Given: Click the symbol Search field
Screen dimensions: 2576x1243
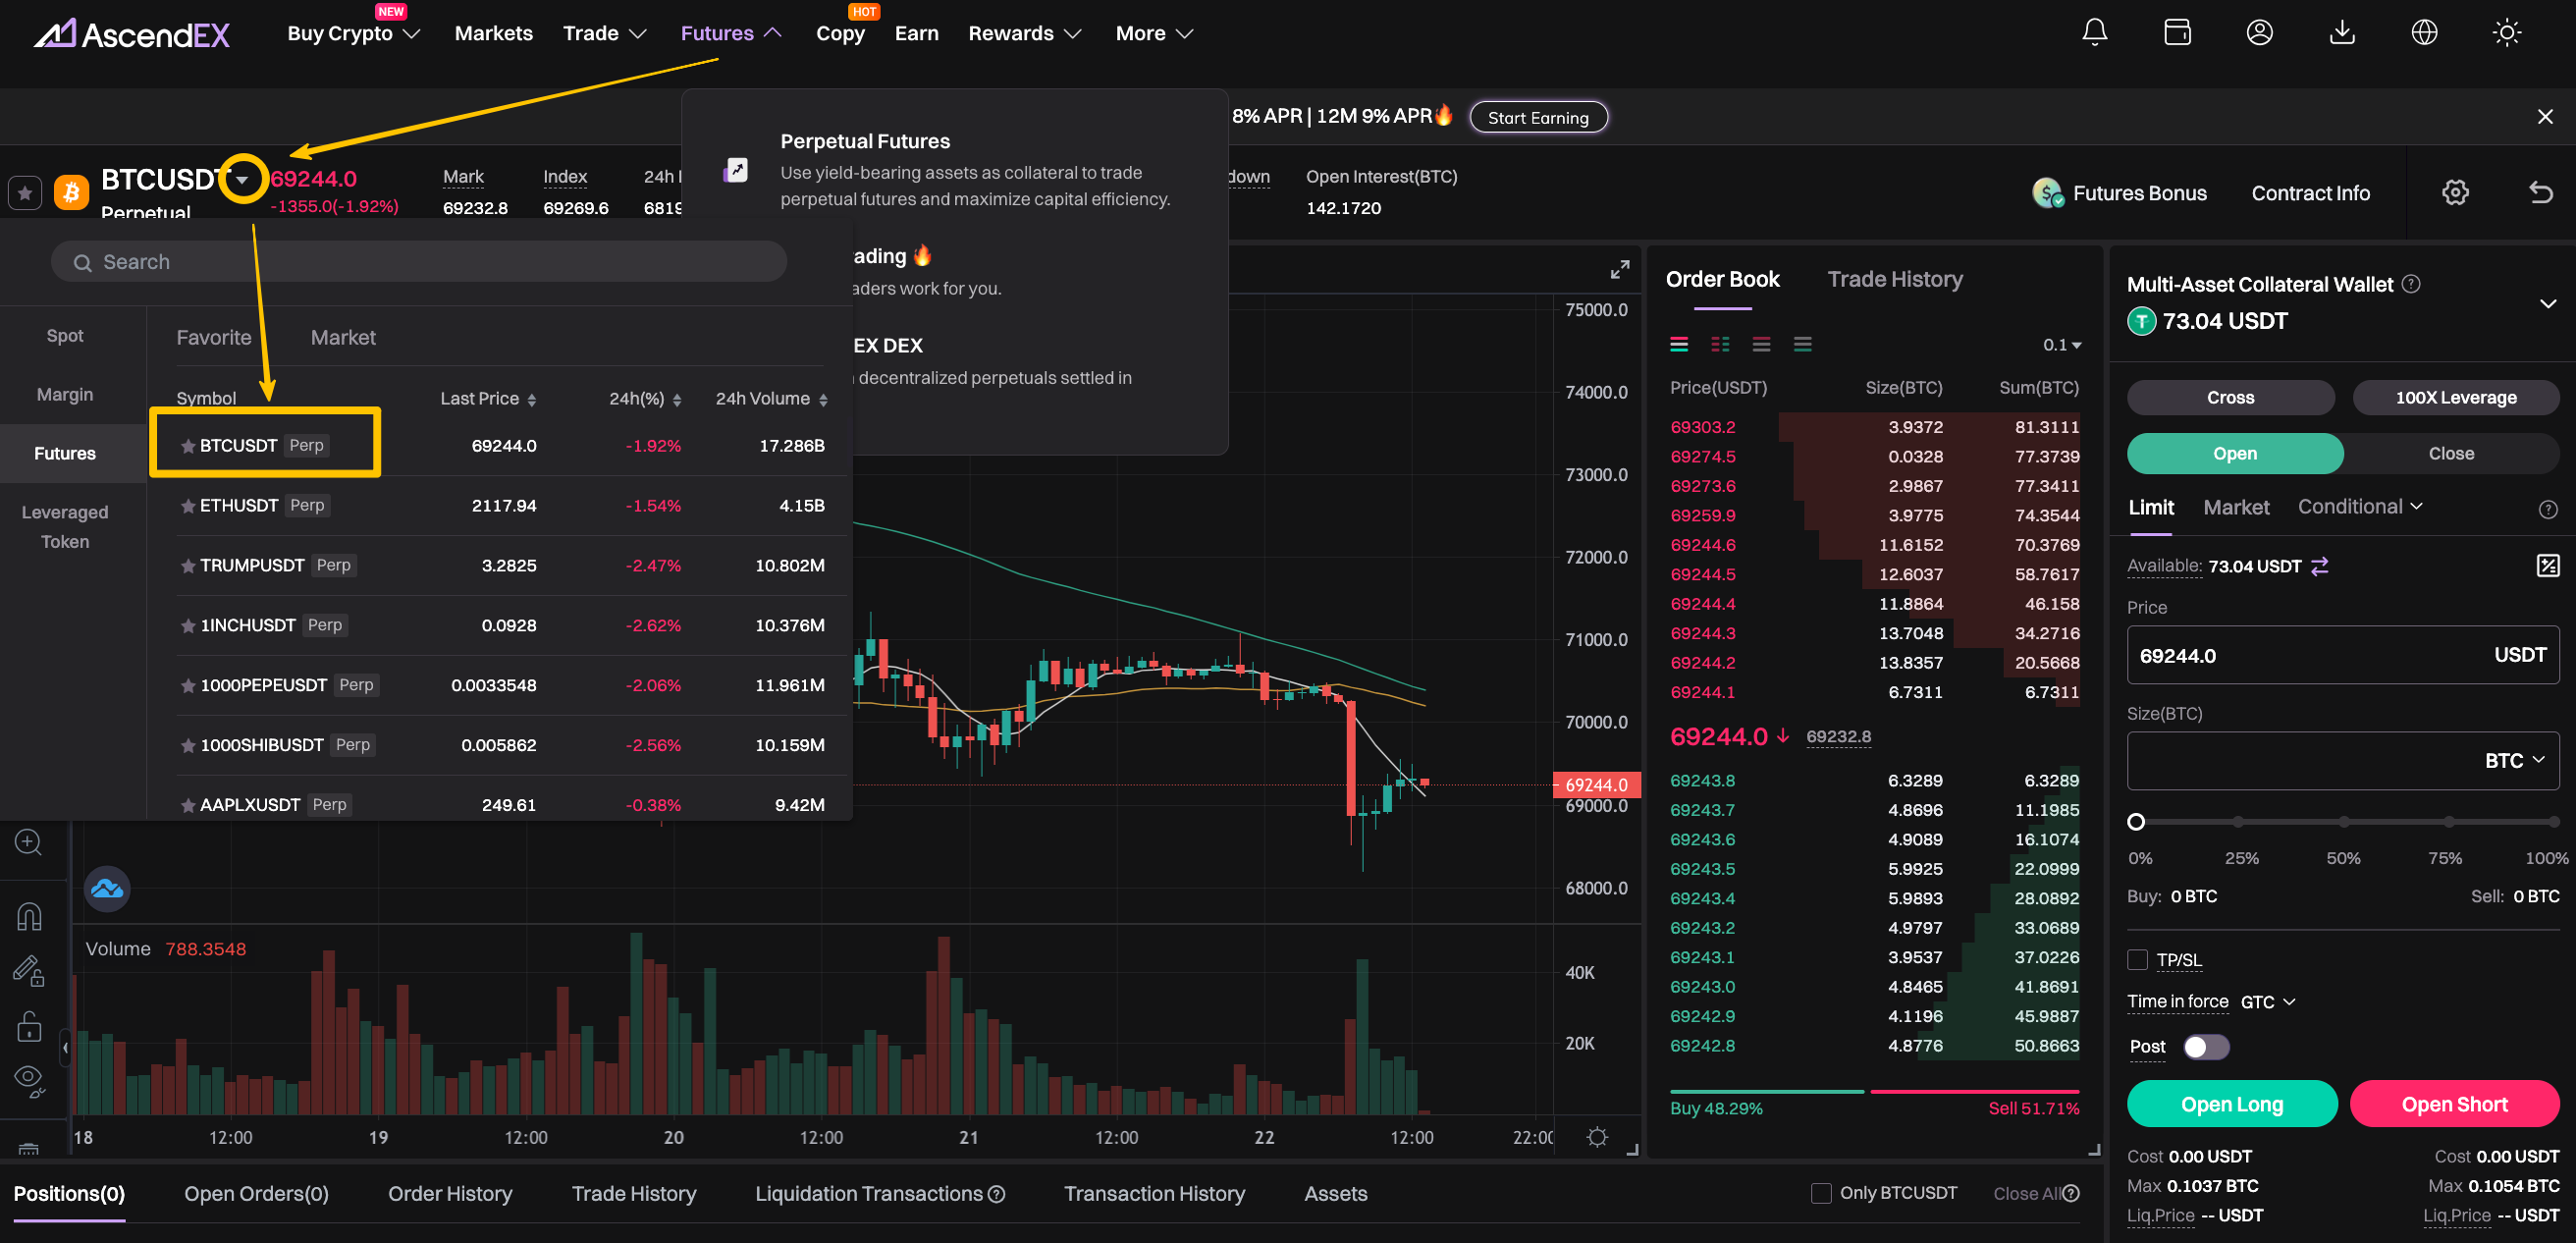Looking at the screenshot, I should (420, 262).
